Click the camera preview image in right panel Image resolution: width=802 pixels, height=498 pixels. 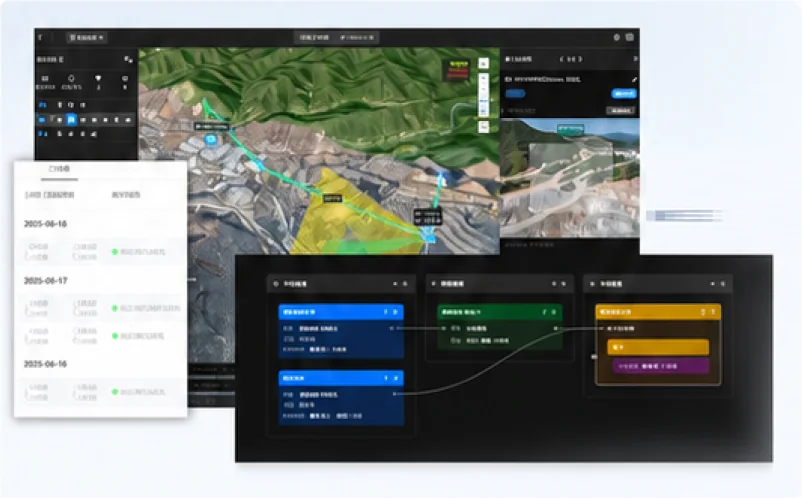tap(569, 178)
